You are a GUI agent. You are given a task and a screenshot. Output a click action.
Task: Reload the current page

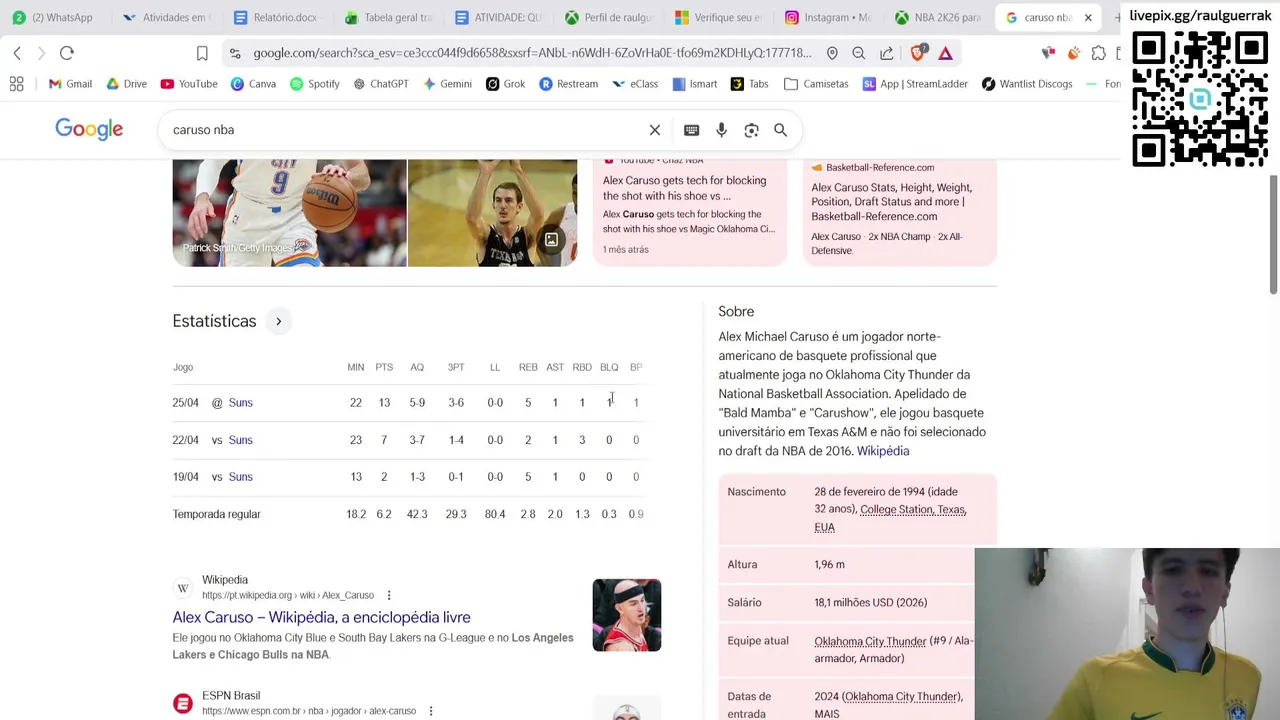point(67,53)
